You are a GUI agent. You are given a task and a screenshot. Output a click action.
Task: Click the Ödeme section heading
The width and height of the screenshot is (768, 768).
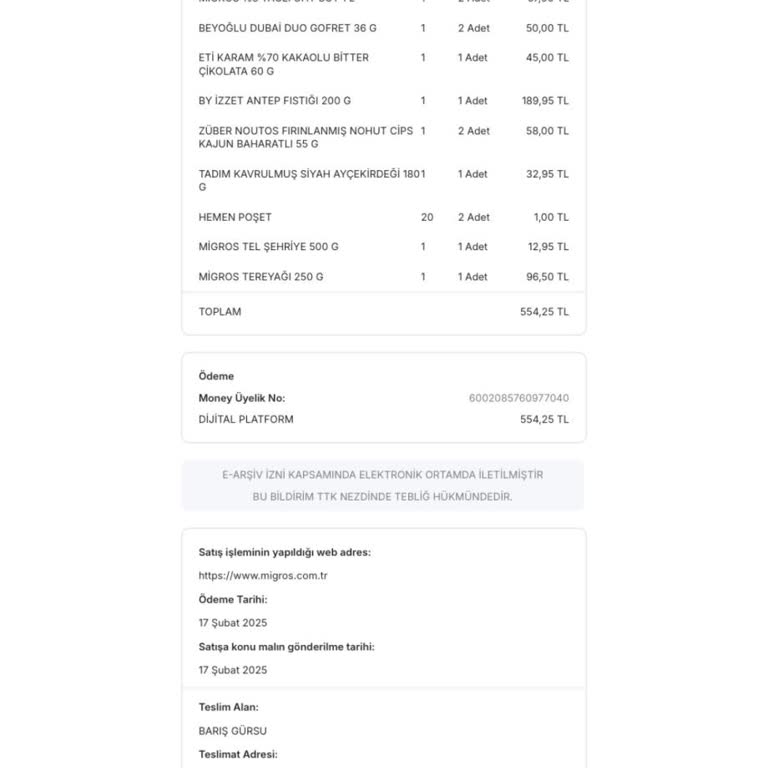pyautogui.click(x=216, y=376)
